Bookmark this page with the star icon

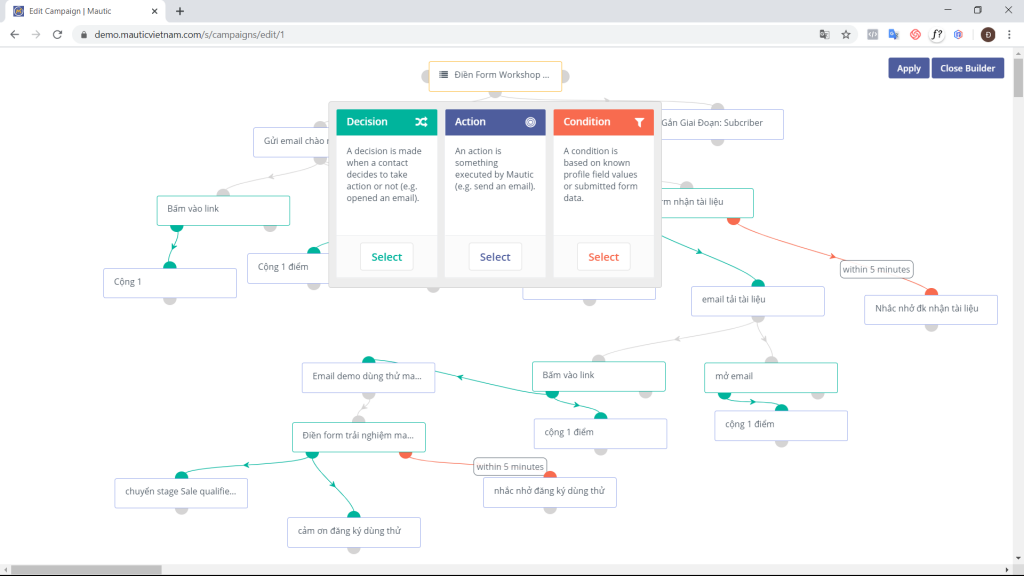pos(846,34)
